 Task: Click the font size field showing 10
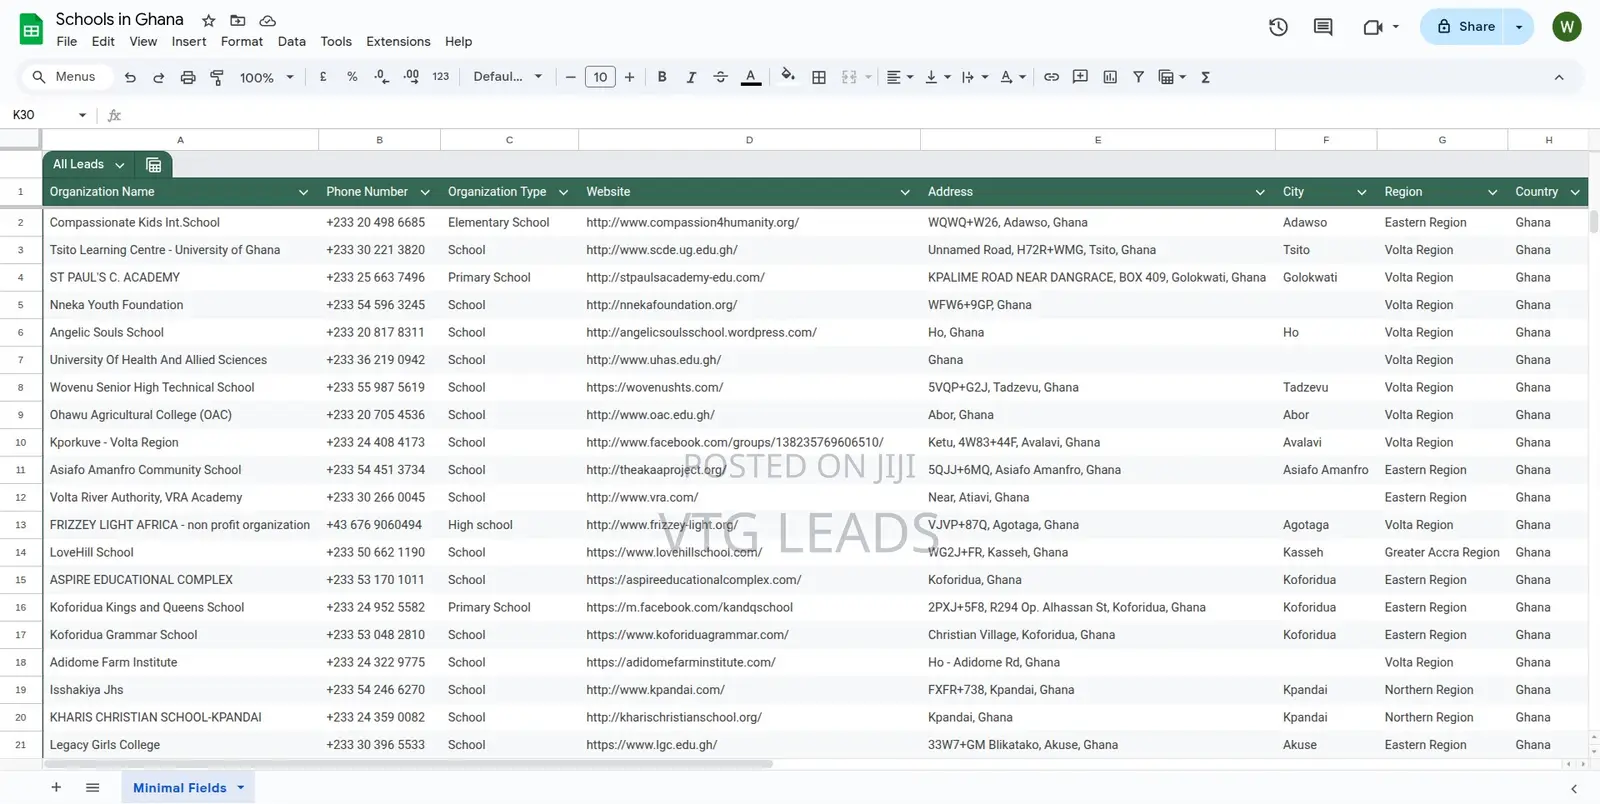[x=600, y=77]
